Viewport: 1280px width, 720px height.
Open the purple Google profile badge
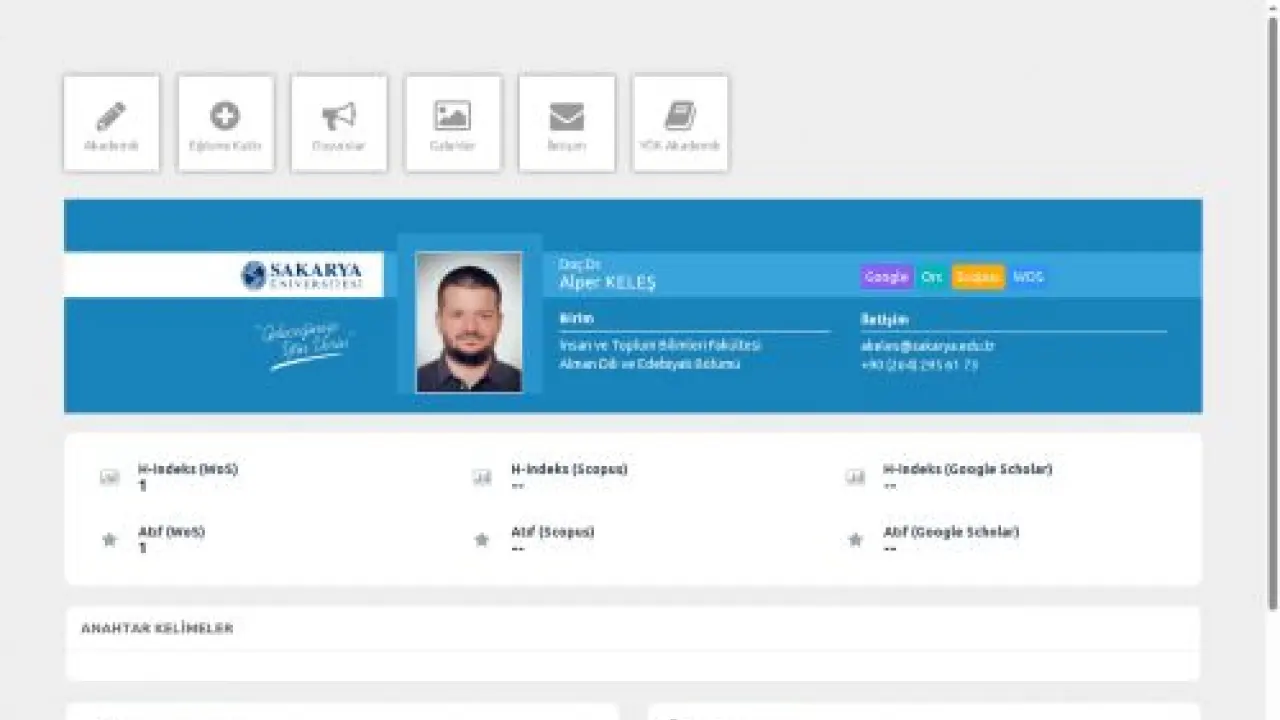(886, 277)
